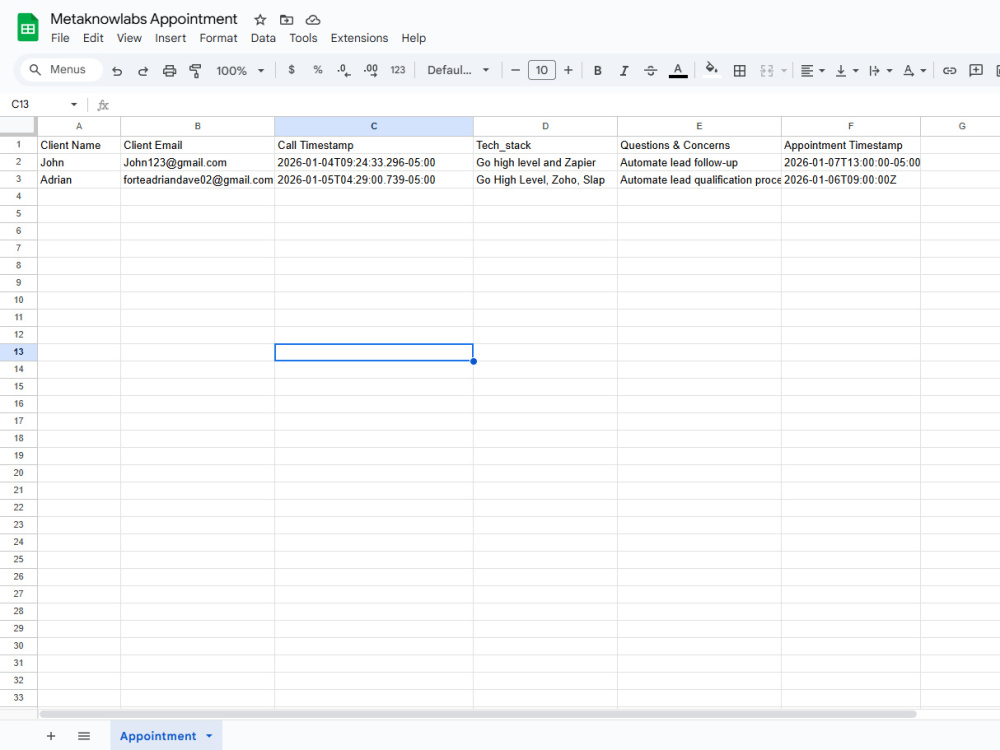Open the borders tool

click(739, 70)
